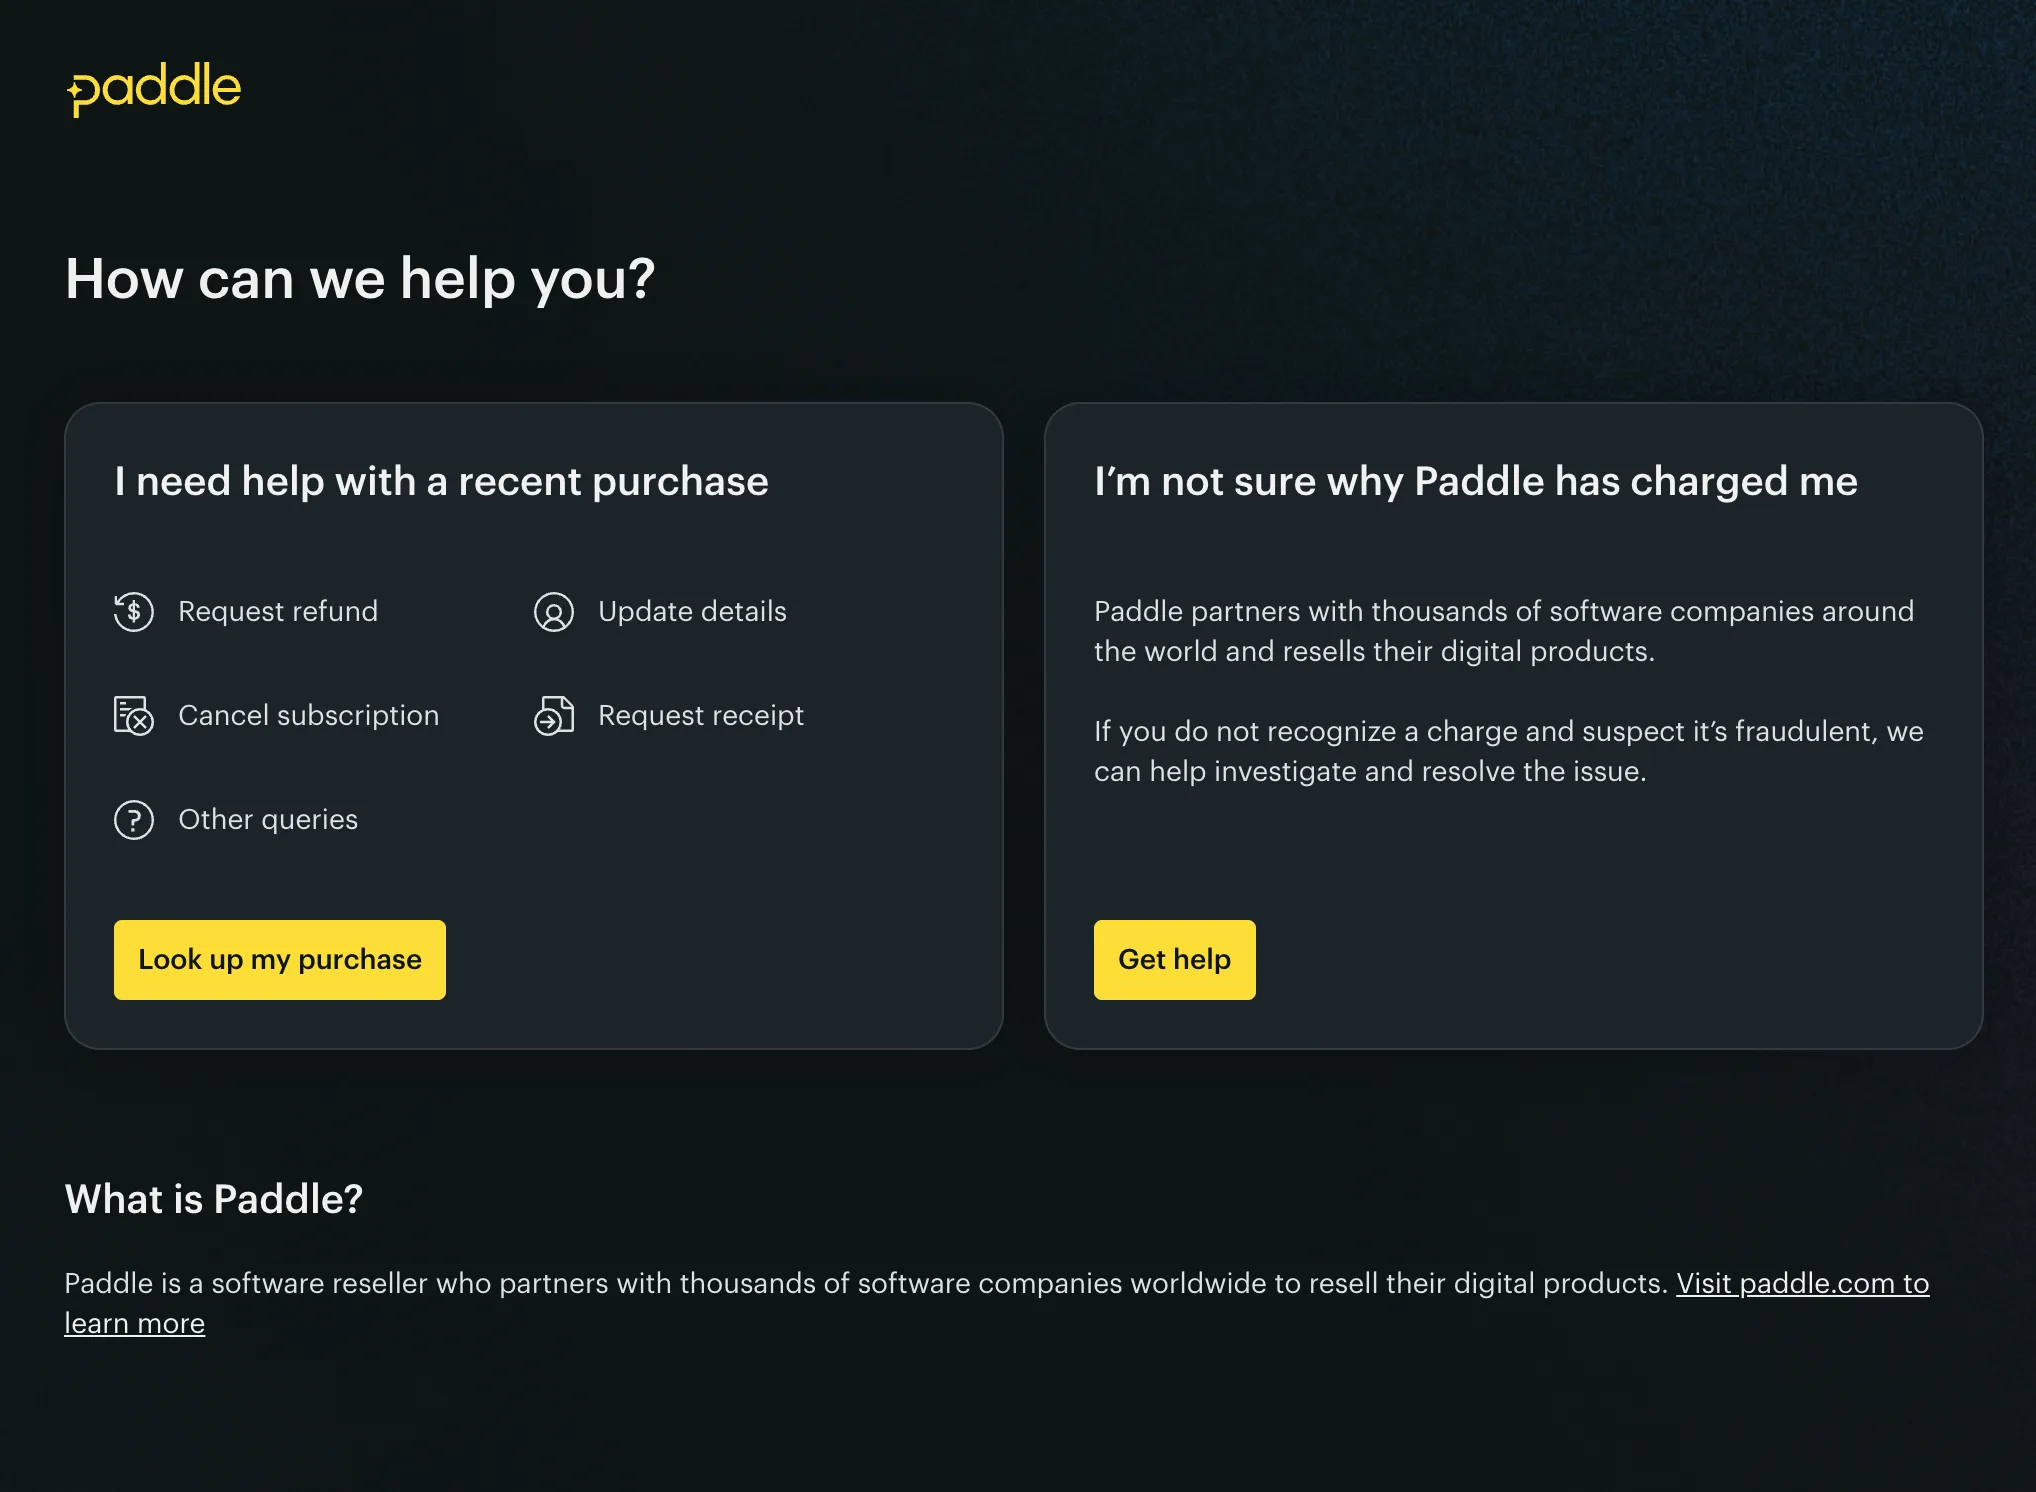Screen dimensions: 2036x1492
Task: Click the 'I need help with a recent purchase' title
Action: tap(441, 482)
